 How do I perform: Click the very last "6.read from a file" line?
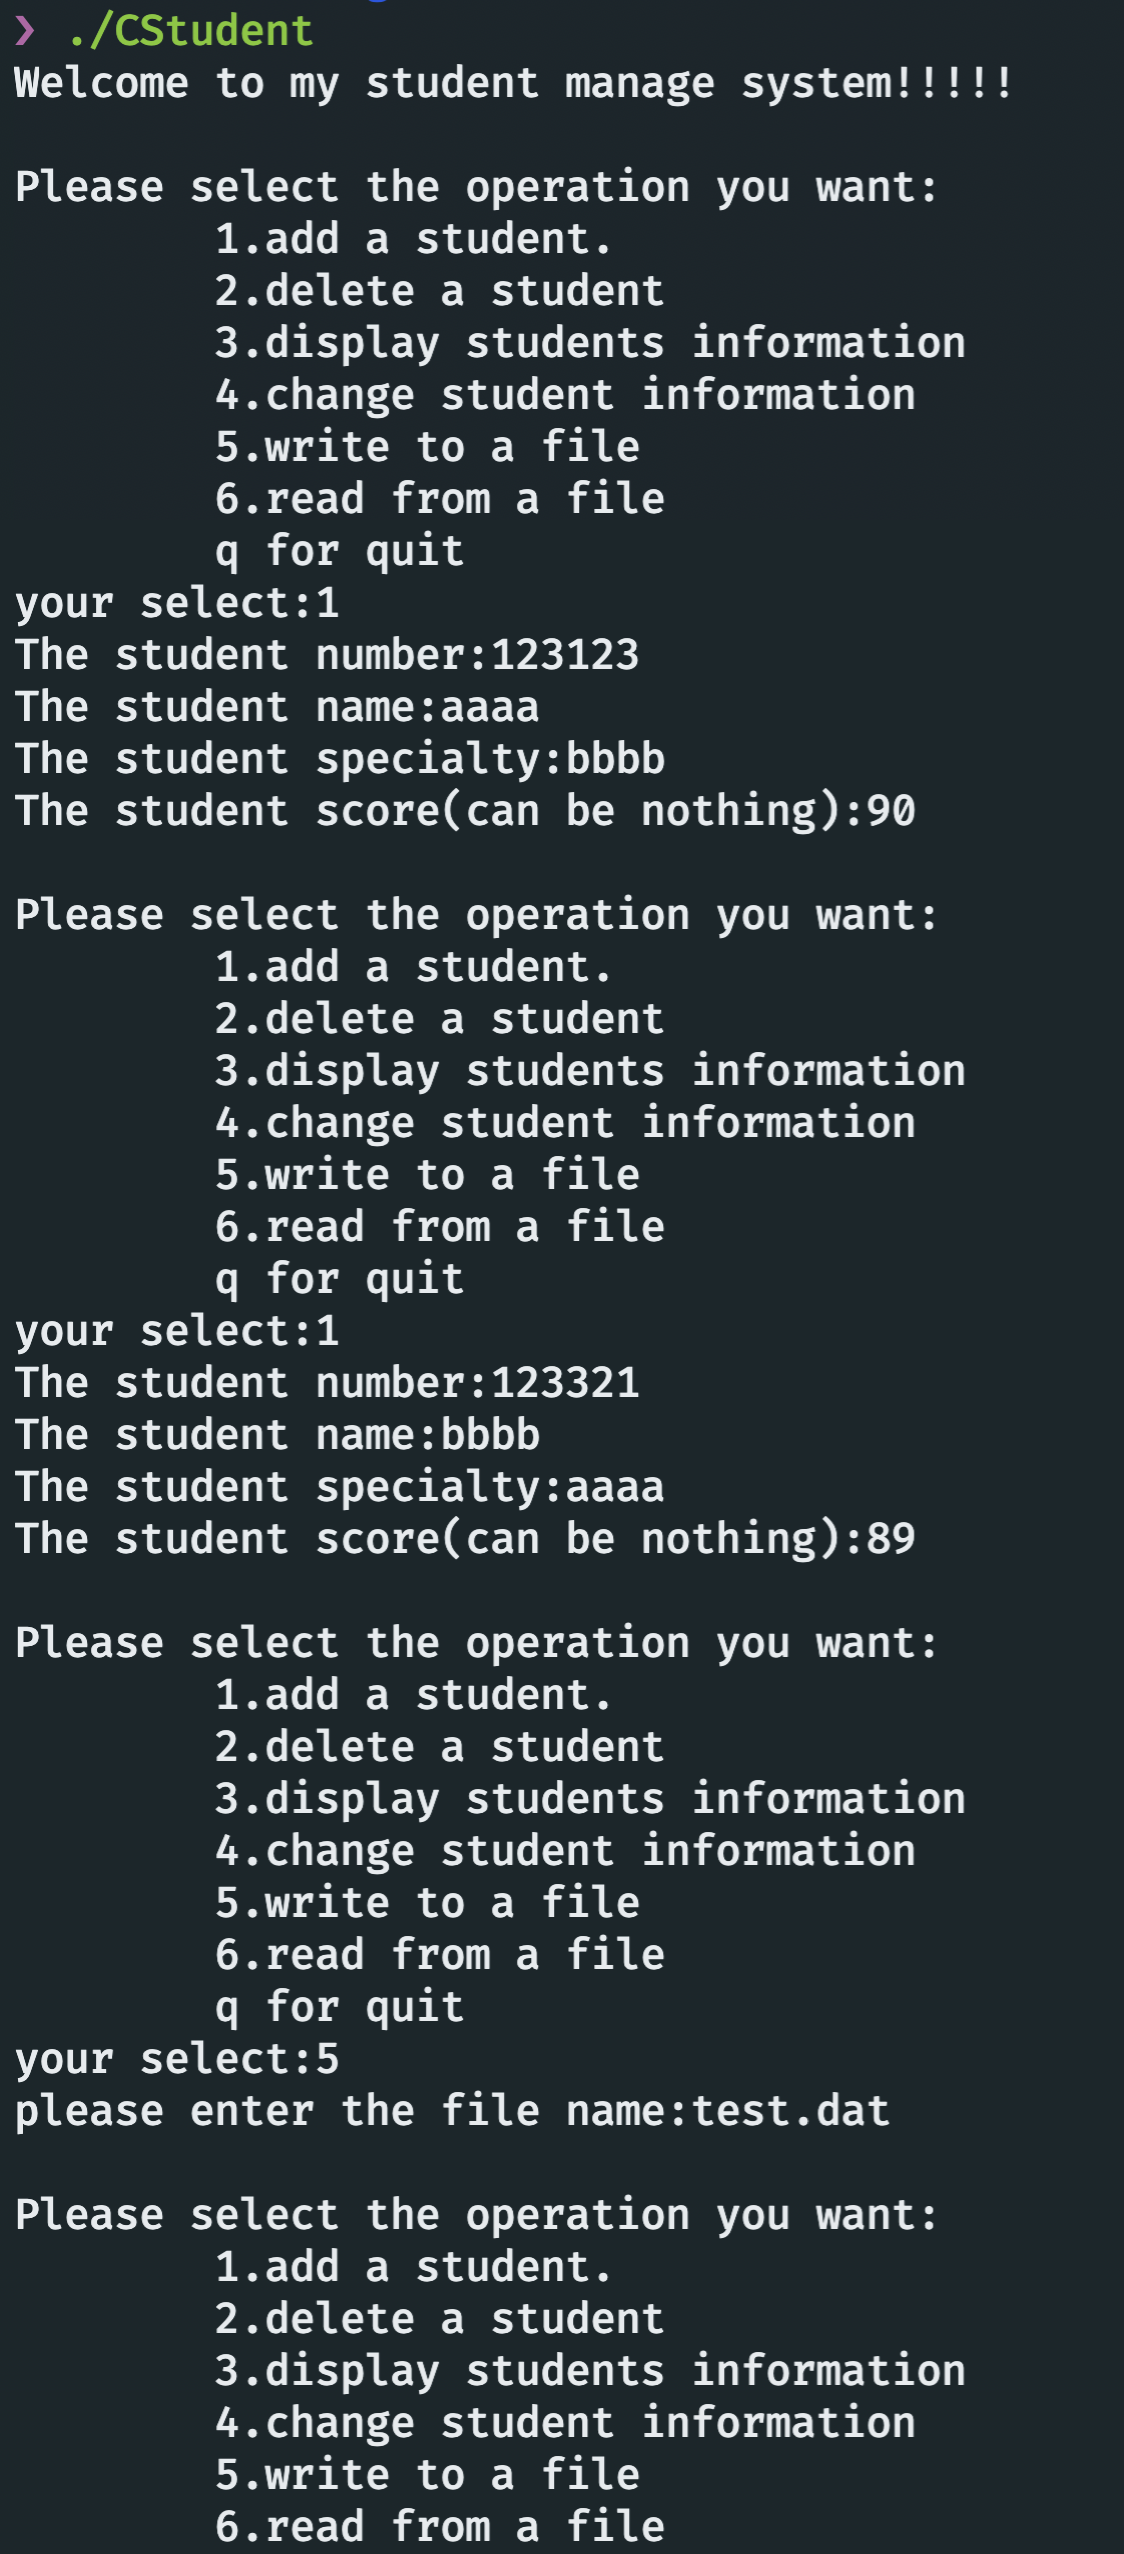439,2527
